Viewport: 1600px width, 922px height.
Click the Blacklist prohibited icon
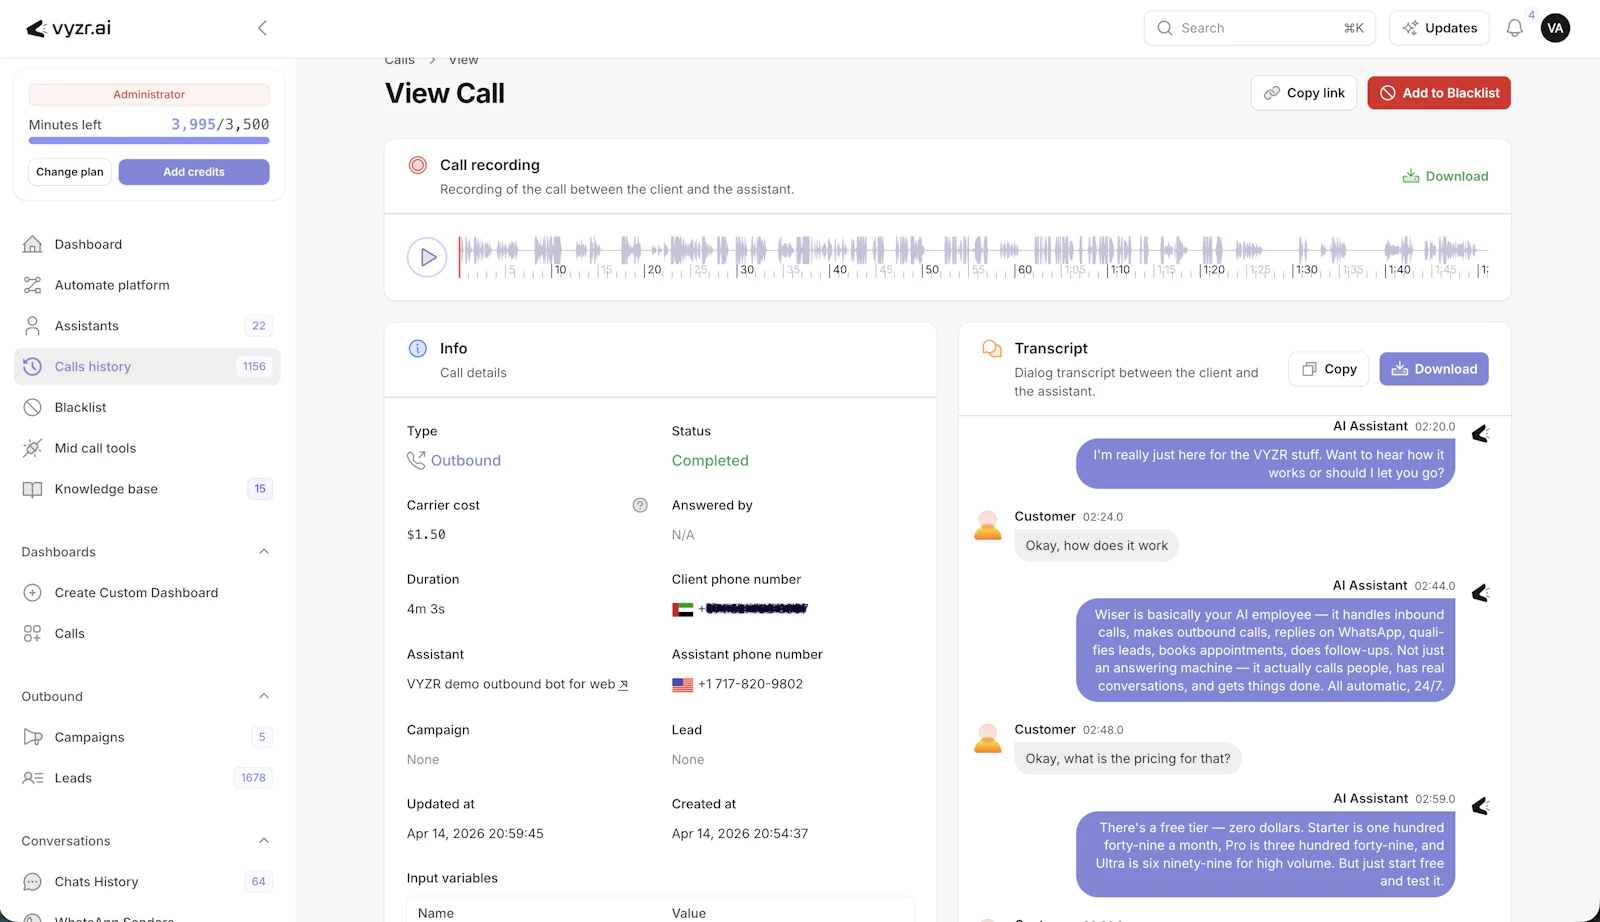pyautogui.click(x=32, y=407)
